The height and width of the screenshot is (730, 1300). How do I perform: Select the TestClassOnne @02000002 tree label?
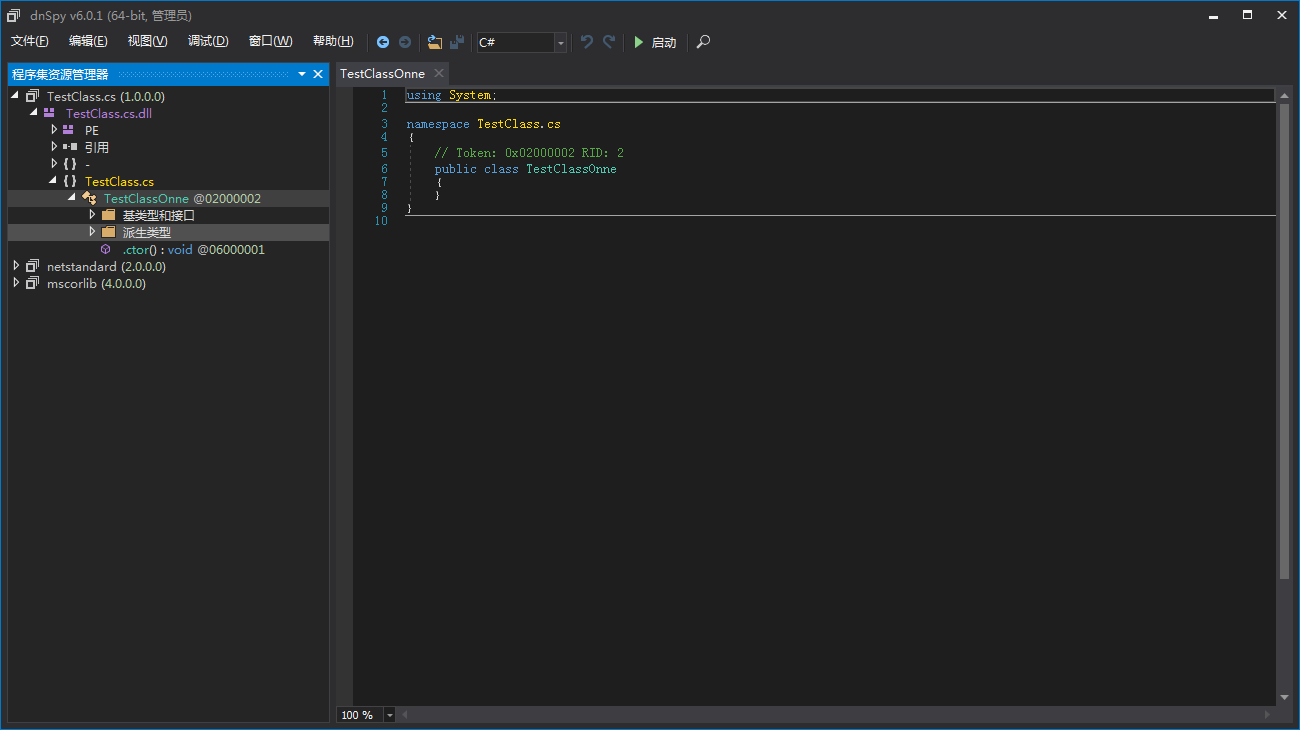(182, 199)
